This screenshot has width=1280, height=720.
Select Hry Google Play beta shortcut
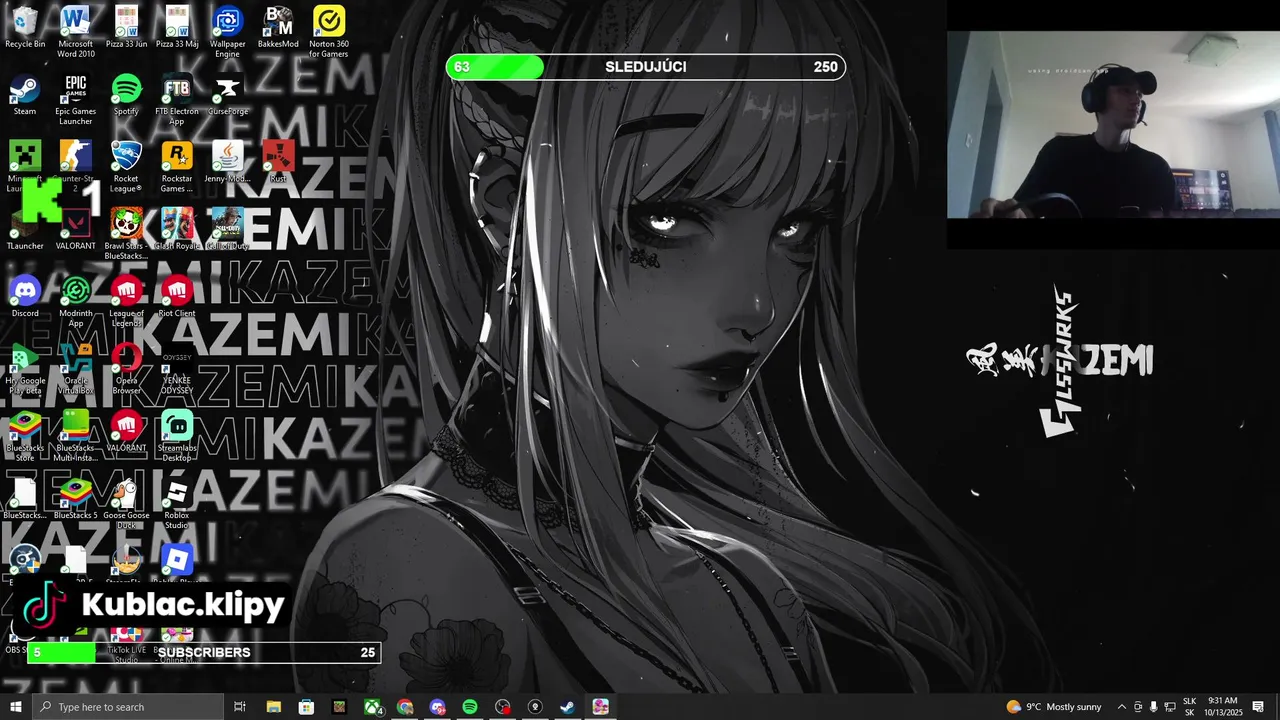[x=25, y=368]
